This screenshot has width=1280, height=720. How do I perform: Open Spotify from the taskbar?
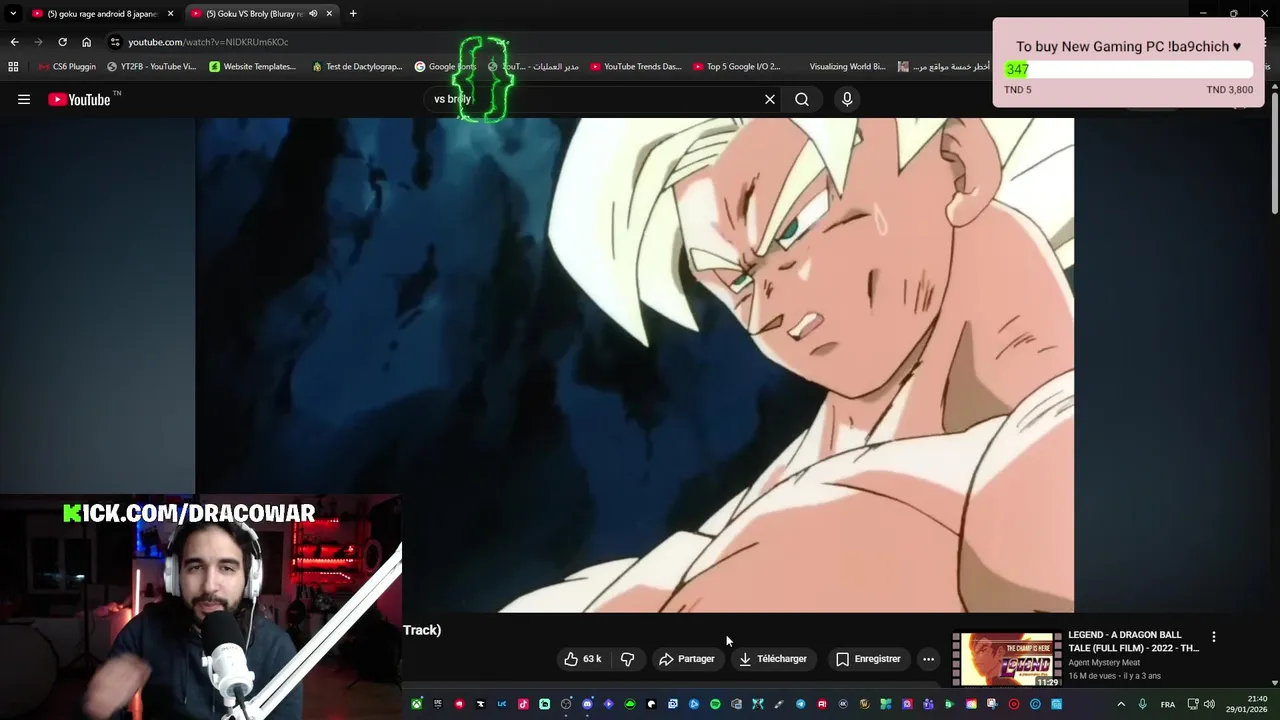click(715, 704)
